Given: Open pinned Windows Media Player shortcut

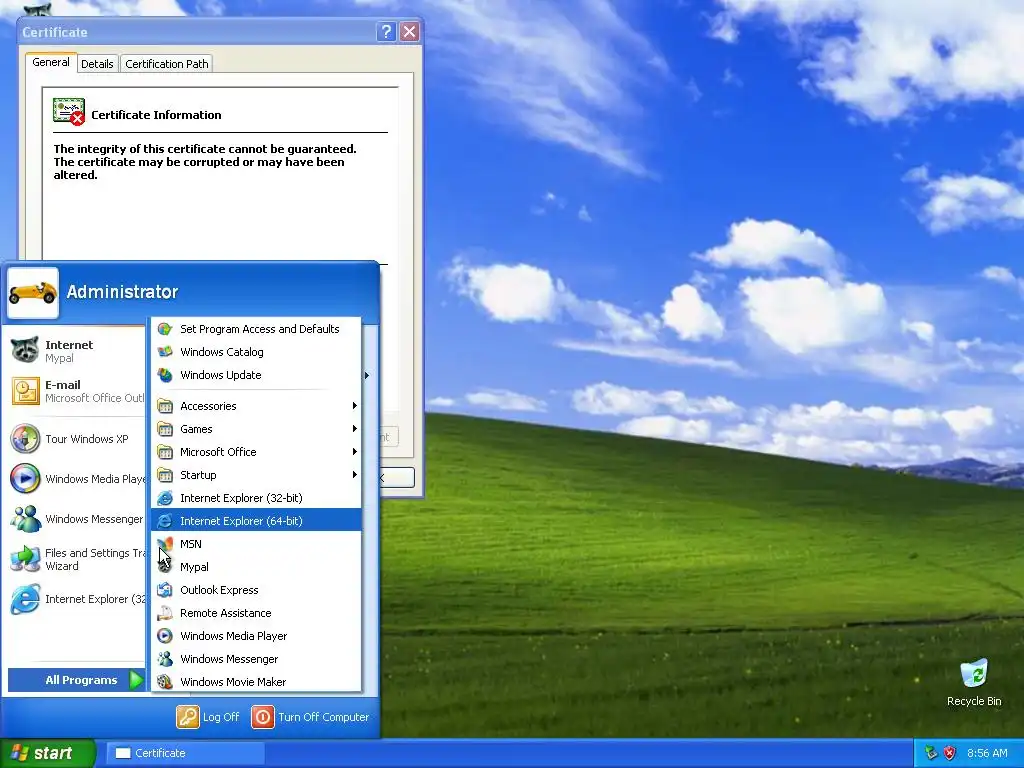Looking at the screenshot, I should click(x=76, y=479).
